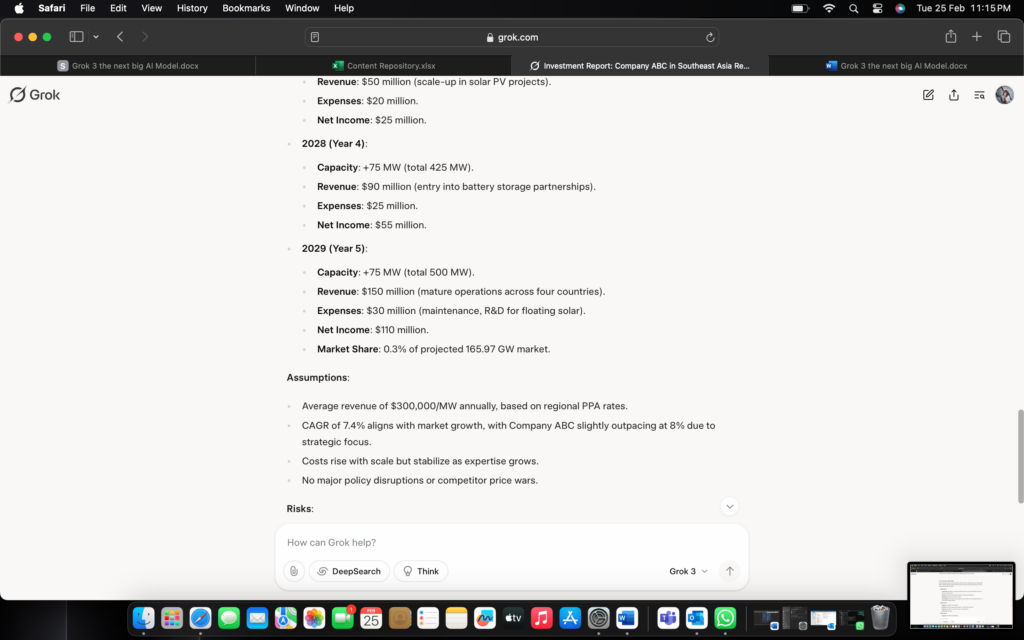This screenshot has width=1024, height=640.
Task: Toggle DeepSearch mode
Action: coord(349,571)
